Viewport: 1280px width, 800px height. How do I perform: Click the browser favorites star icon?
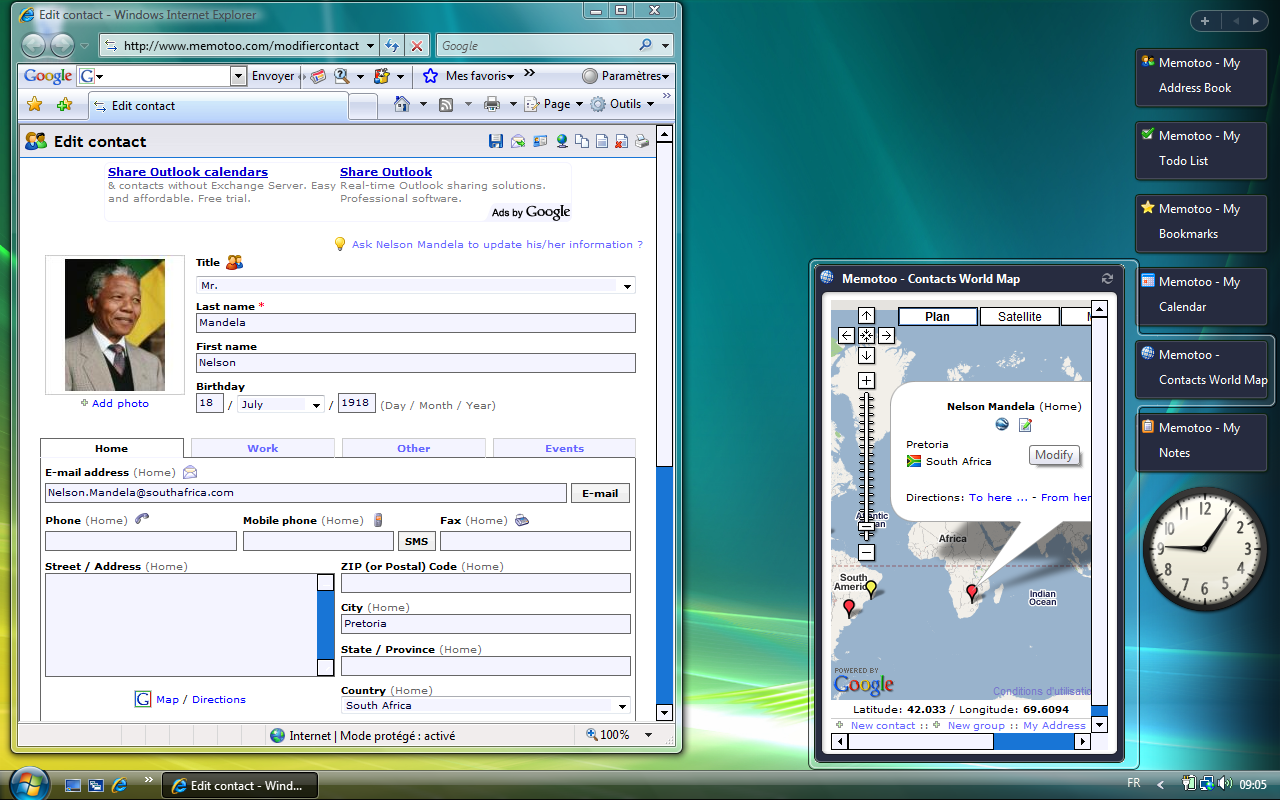point(34,104)
